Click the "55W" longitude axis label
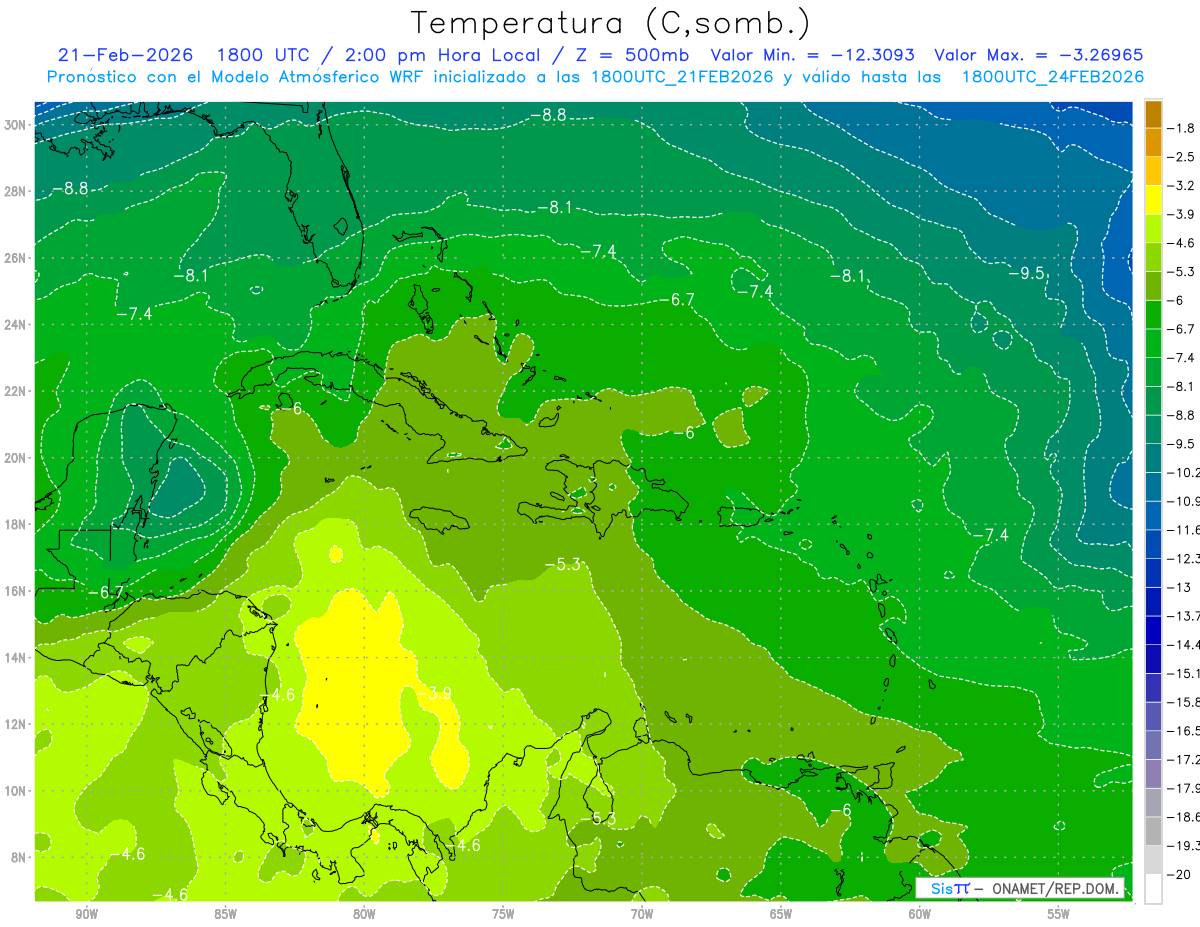The image size is (1200, 927). click(x=1059, y=914)
